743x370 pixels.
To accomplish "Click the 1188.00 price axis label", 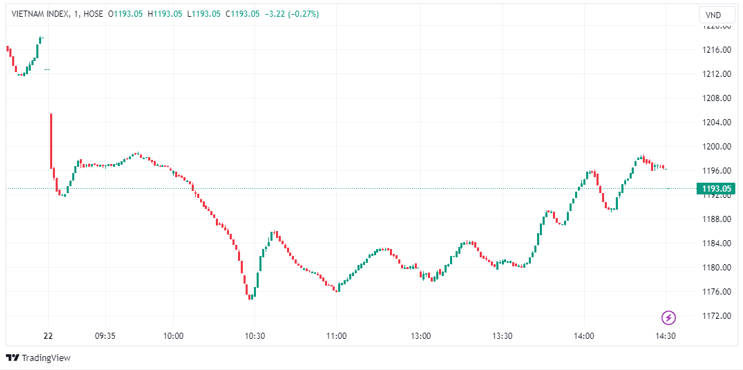I will [716, 219].
